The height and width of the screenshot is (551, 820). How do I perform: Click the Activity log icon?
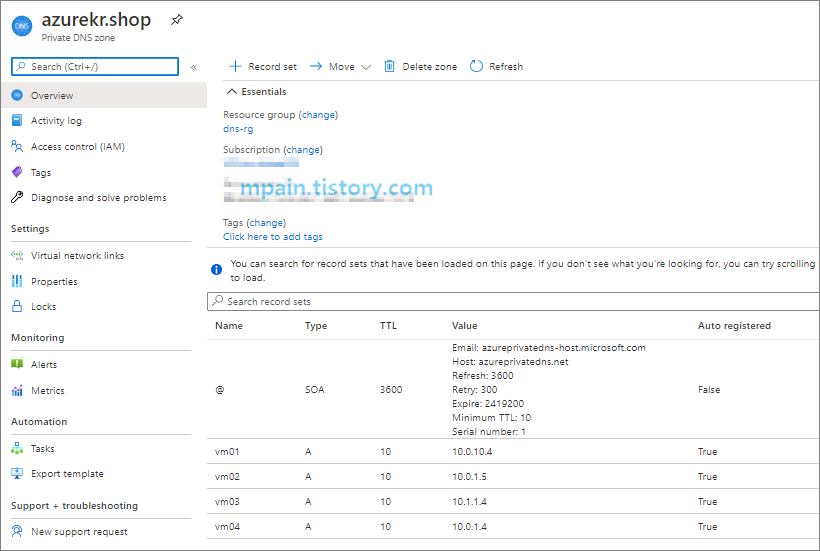[x=17, y=120]
